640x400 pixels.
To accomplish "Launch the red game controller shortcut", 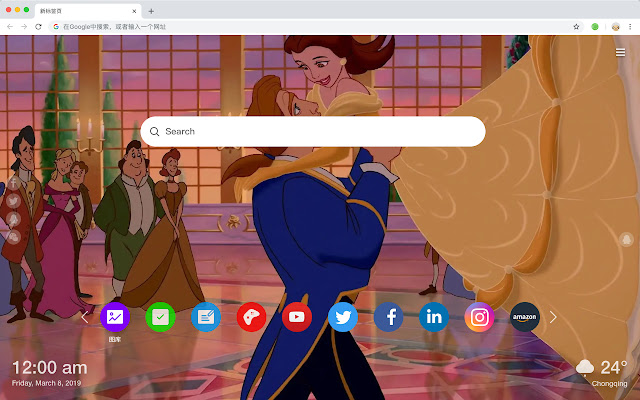I will [x=251, y=317].
